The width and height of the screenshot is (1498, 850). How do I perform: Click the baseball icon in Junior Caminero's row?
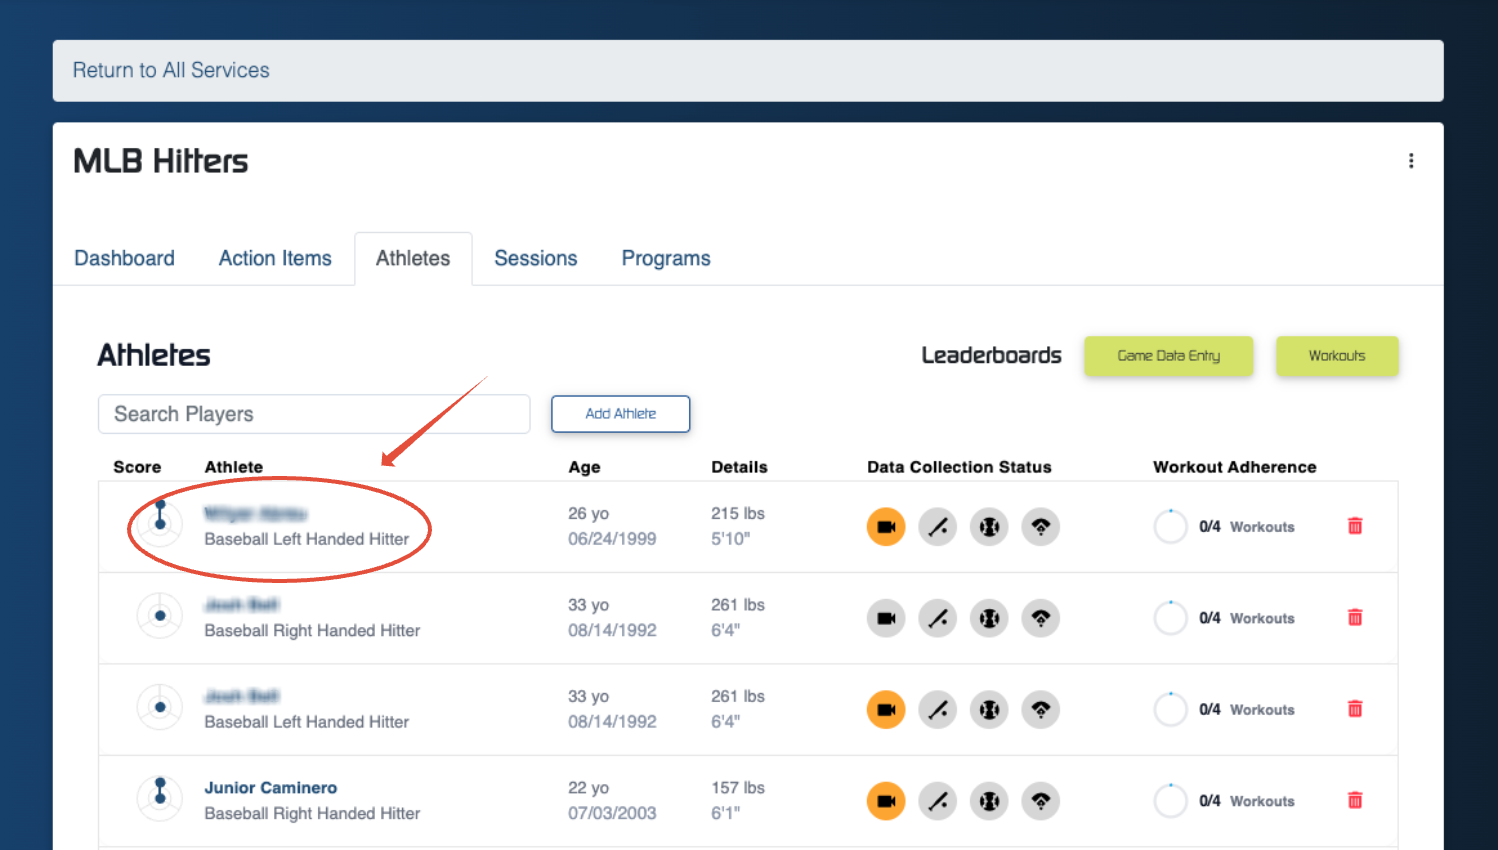989,801
